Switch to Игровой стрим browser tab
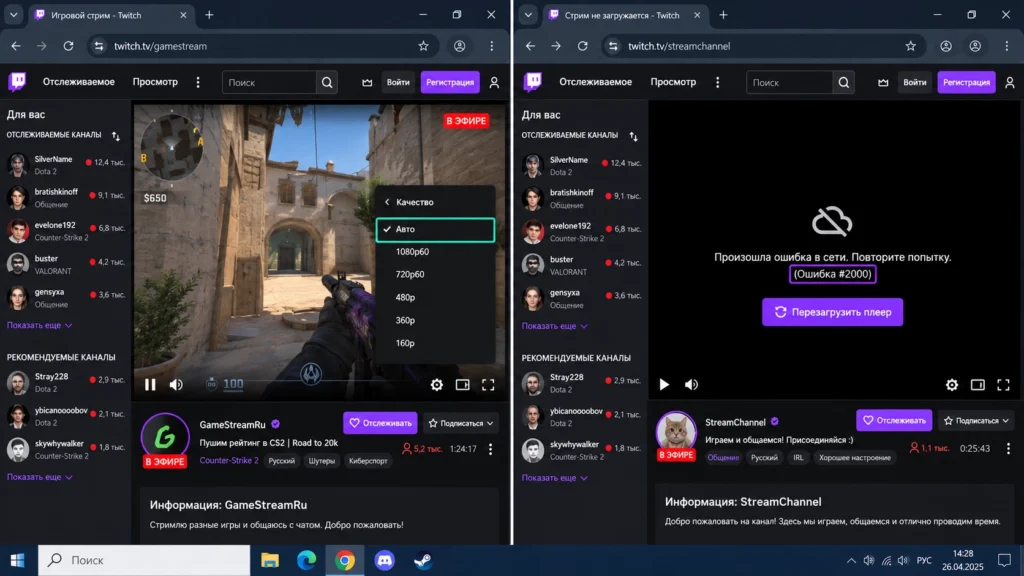This screenshot has height=576, width=1024. [x=111, y=15]
